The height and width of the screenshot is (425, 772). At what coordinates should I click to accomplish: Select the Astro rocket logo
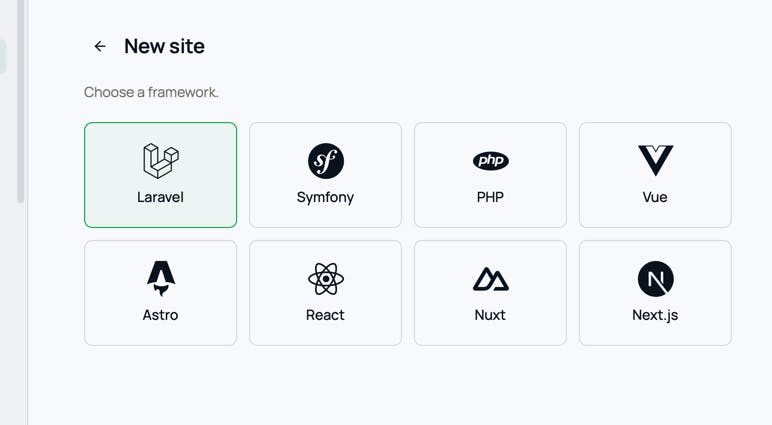(x=161, y=278)
